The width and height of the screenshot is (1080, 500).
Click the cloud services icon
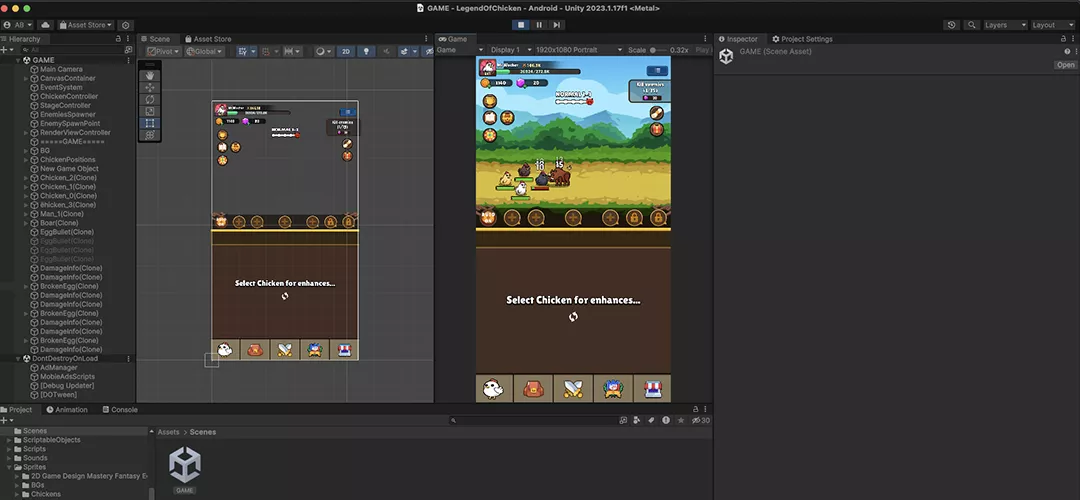tap(45, 25)
